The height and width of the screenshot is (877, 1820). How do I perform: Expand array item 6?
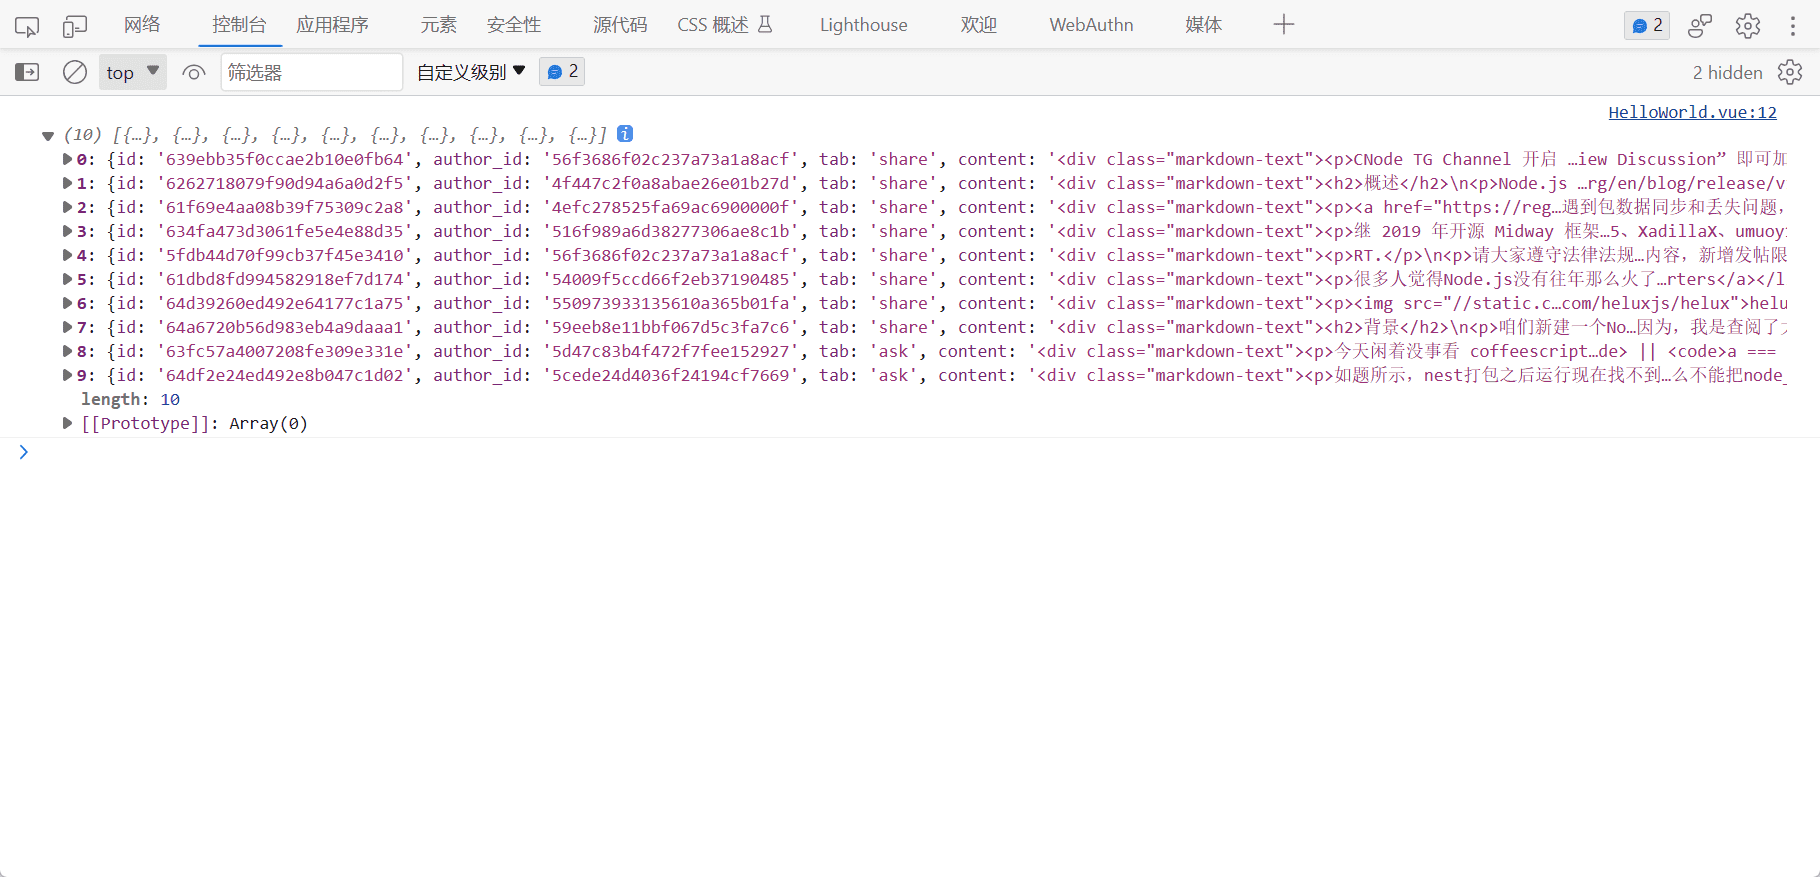[x=67, y=303]
